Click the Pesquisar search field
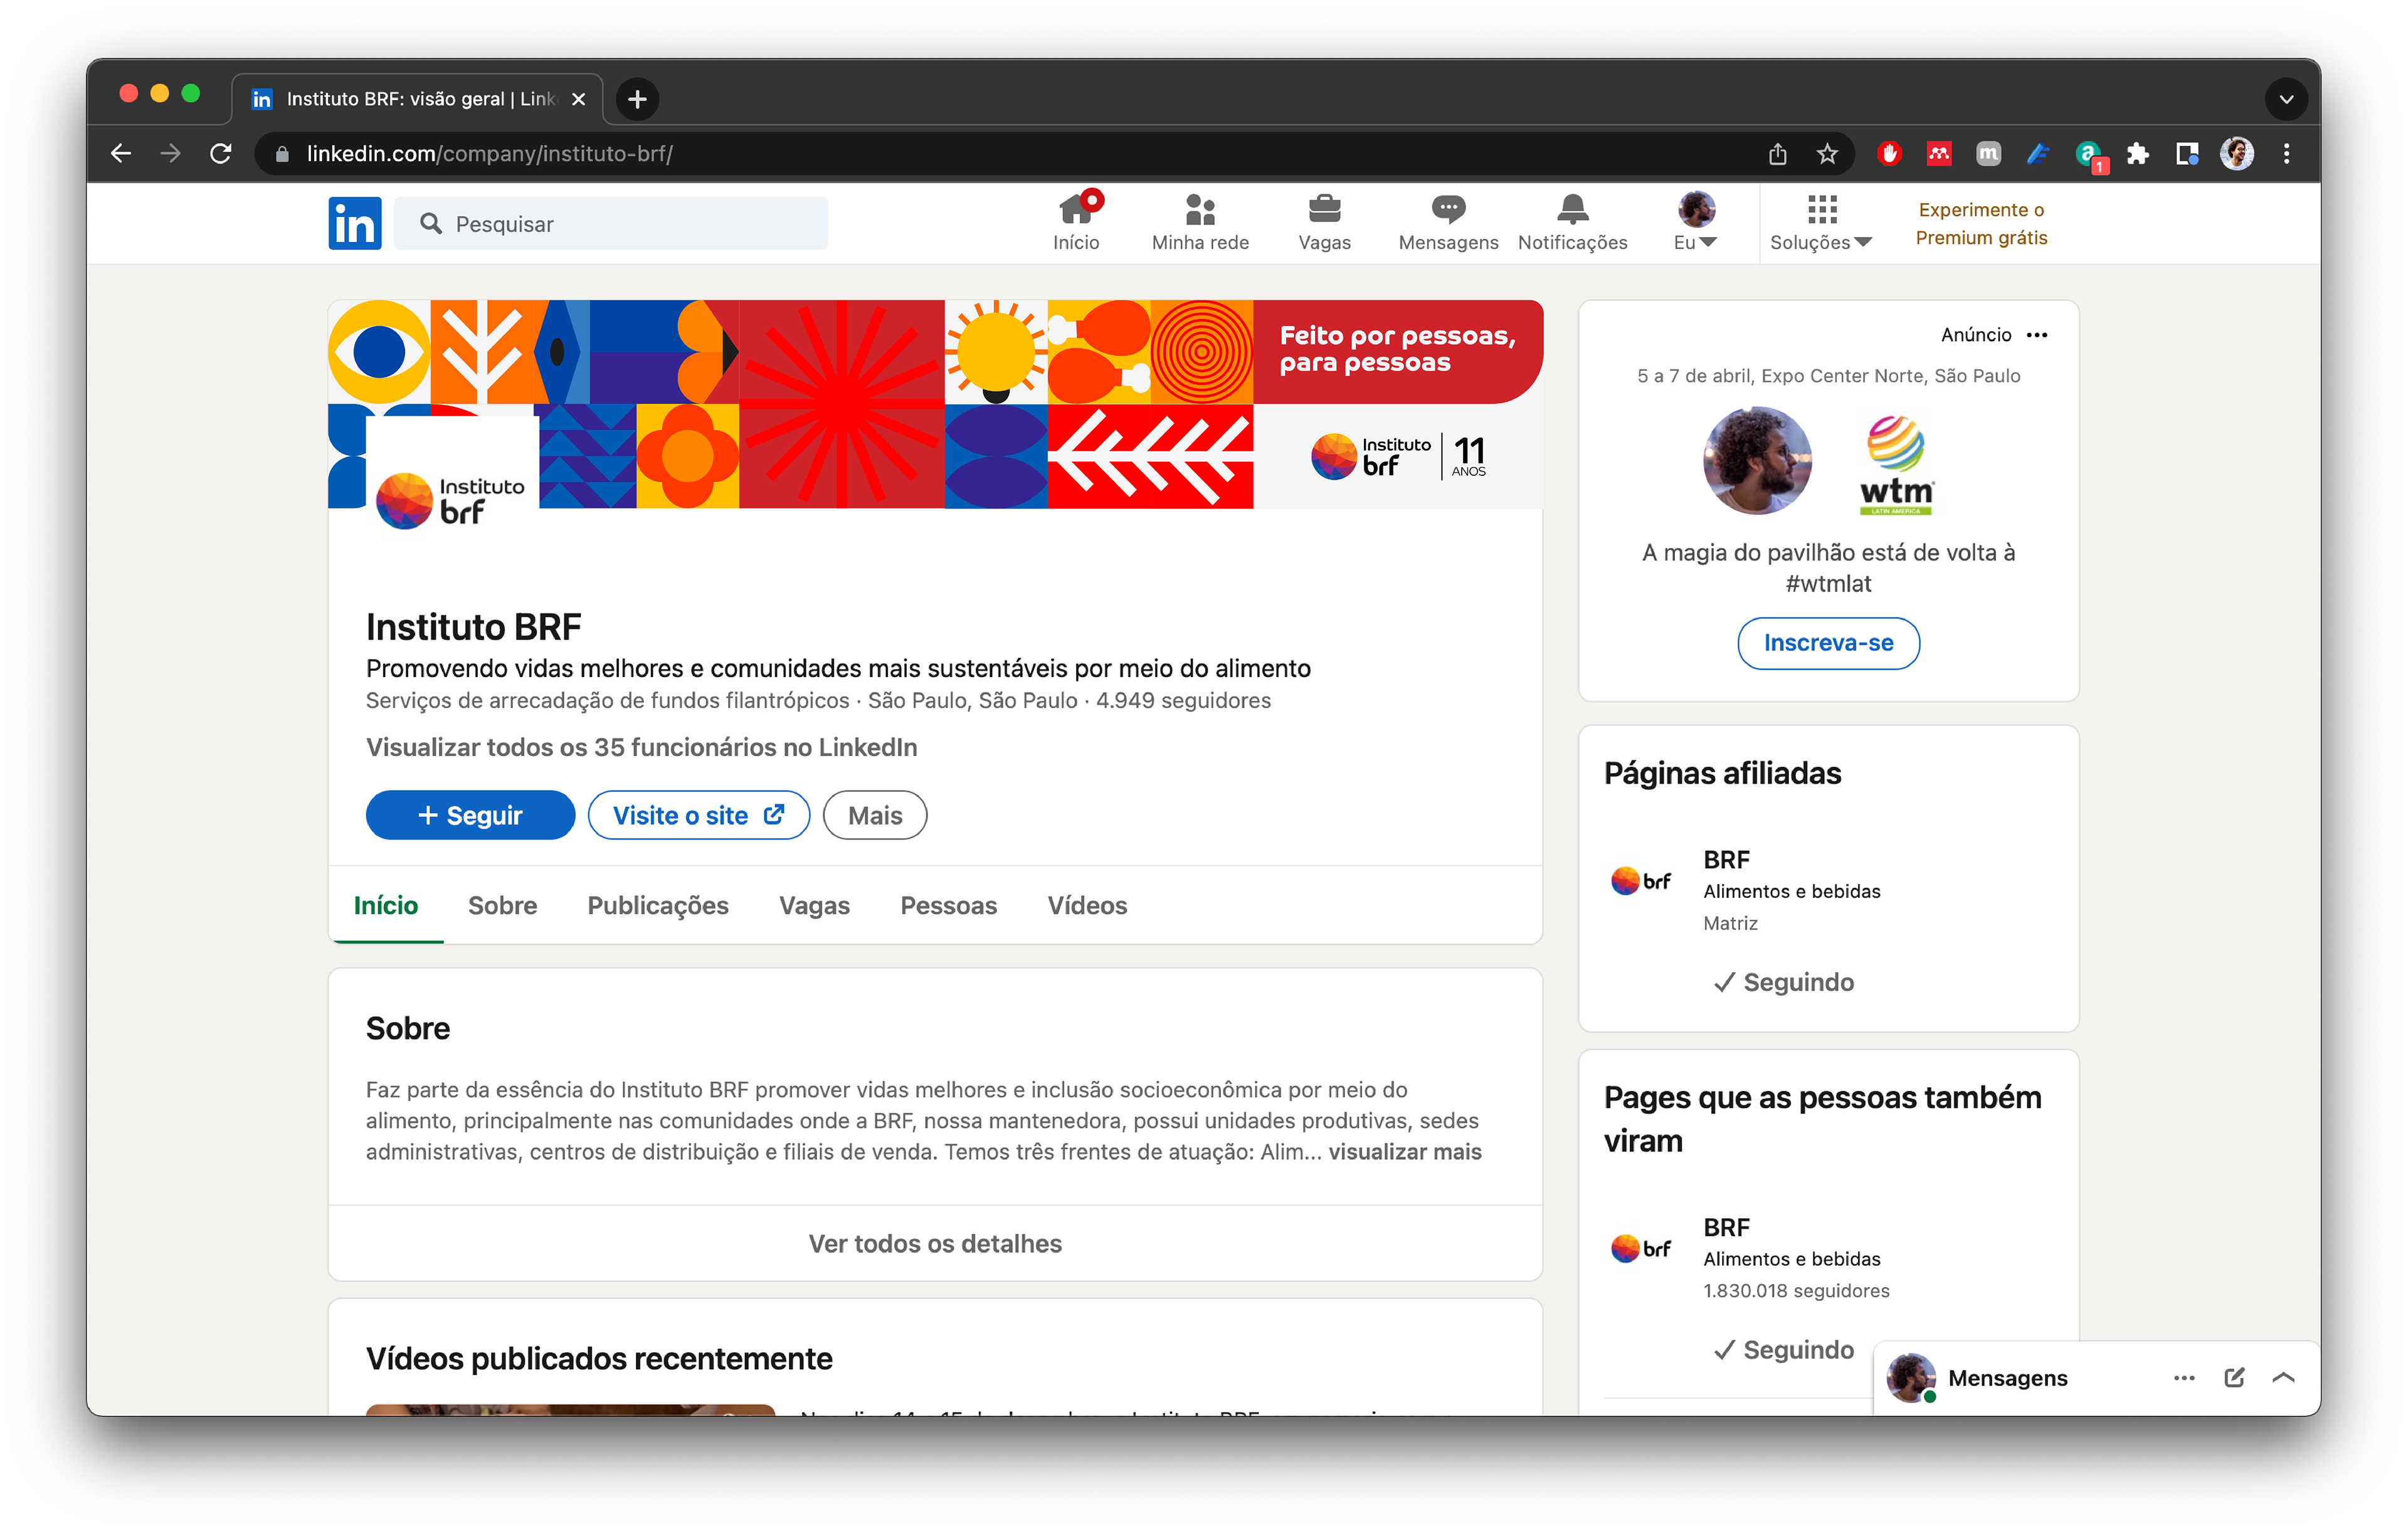Image resolution: width=2408 pixels, height=1531 pixels. point(611,223)
